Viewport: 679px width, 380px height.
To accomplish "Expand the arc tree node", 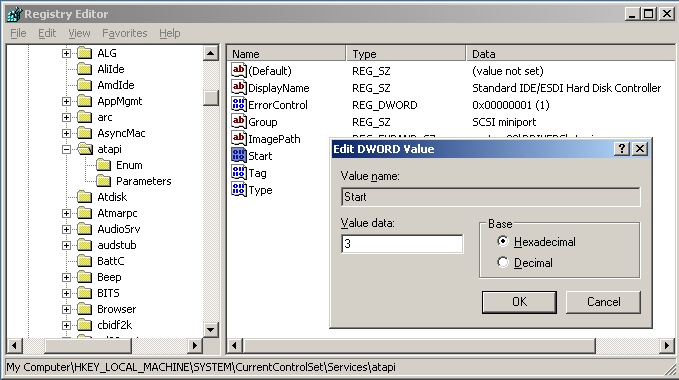I will click(x=66, y=118).
